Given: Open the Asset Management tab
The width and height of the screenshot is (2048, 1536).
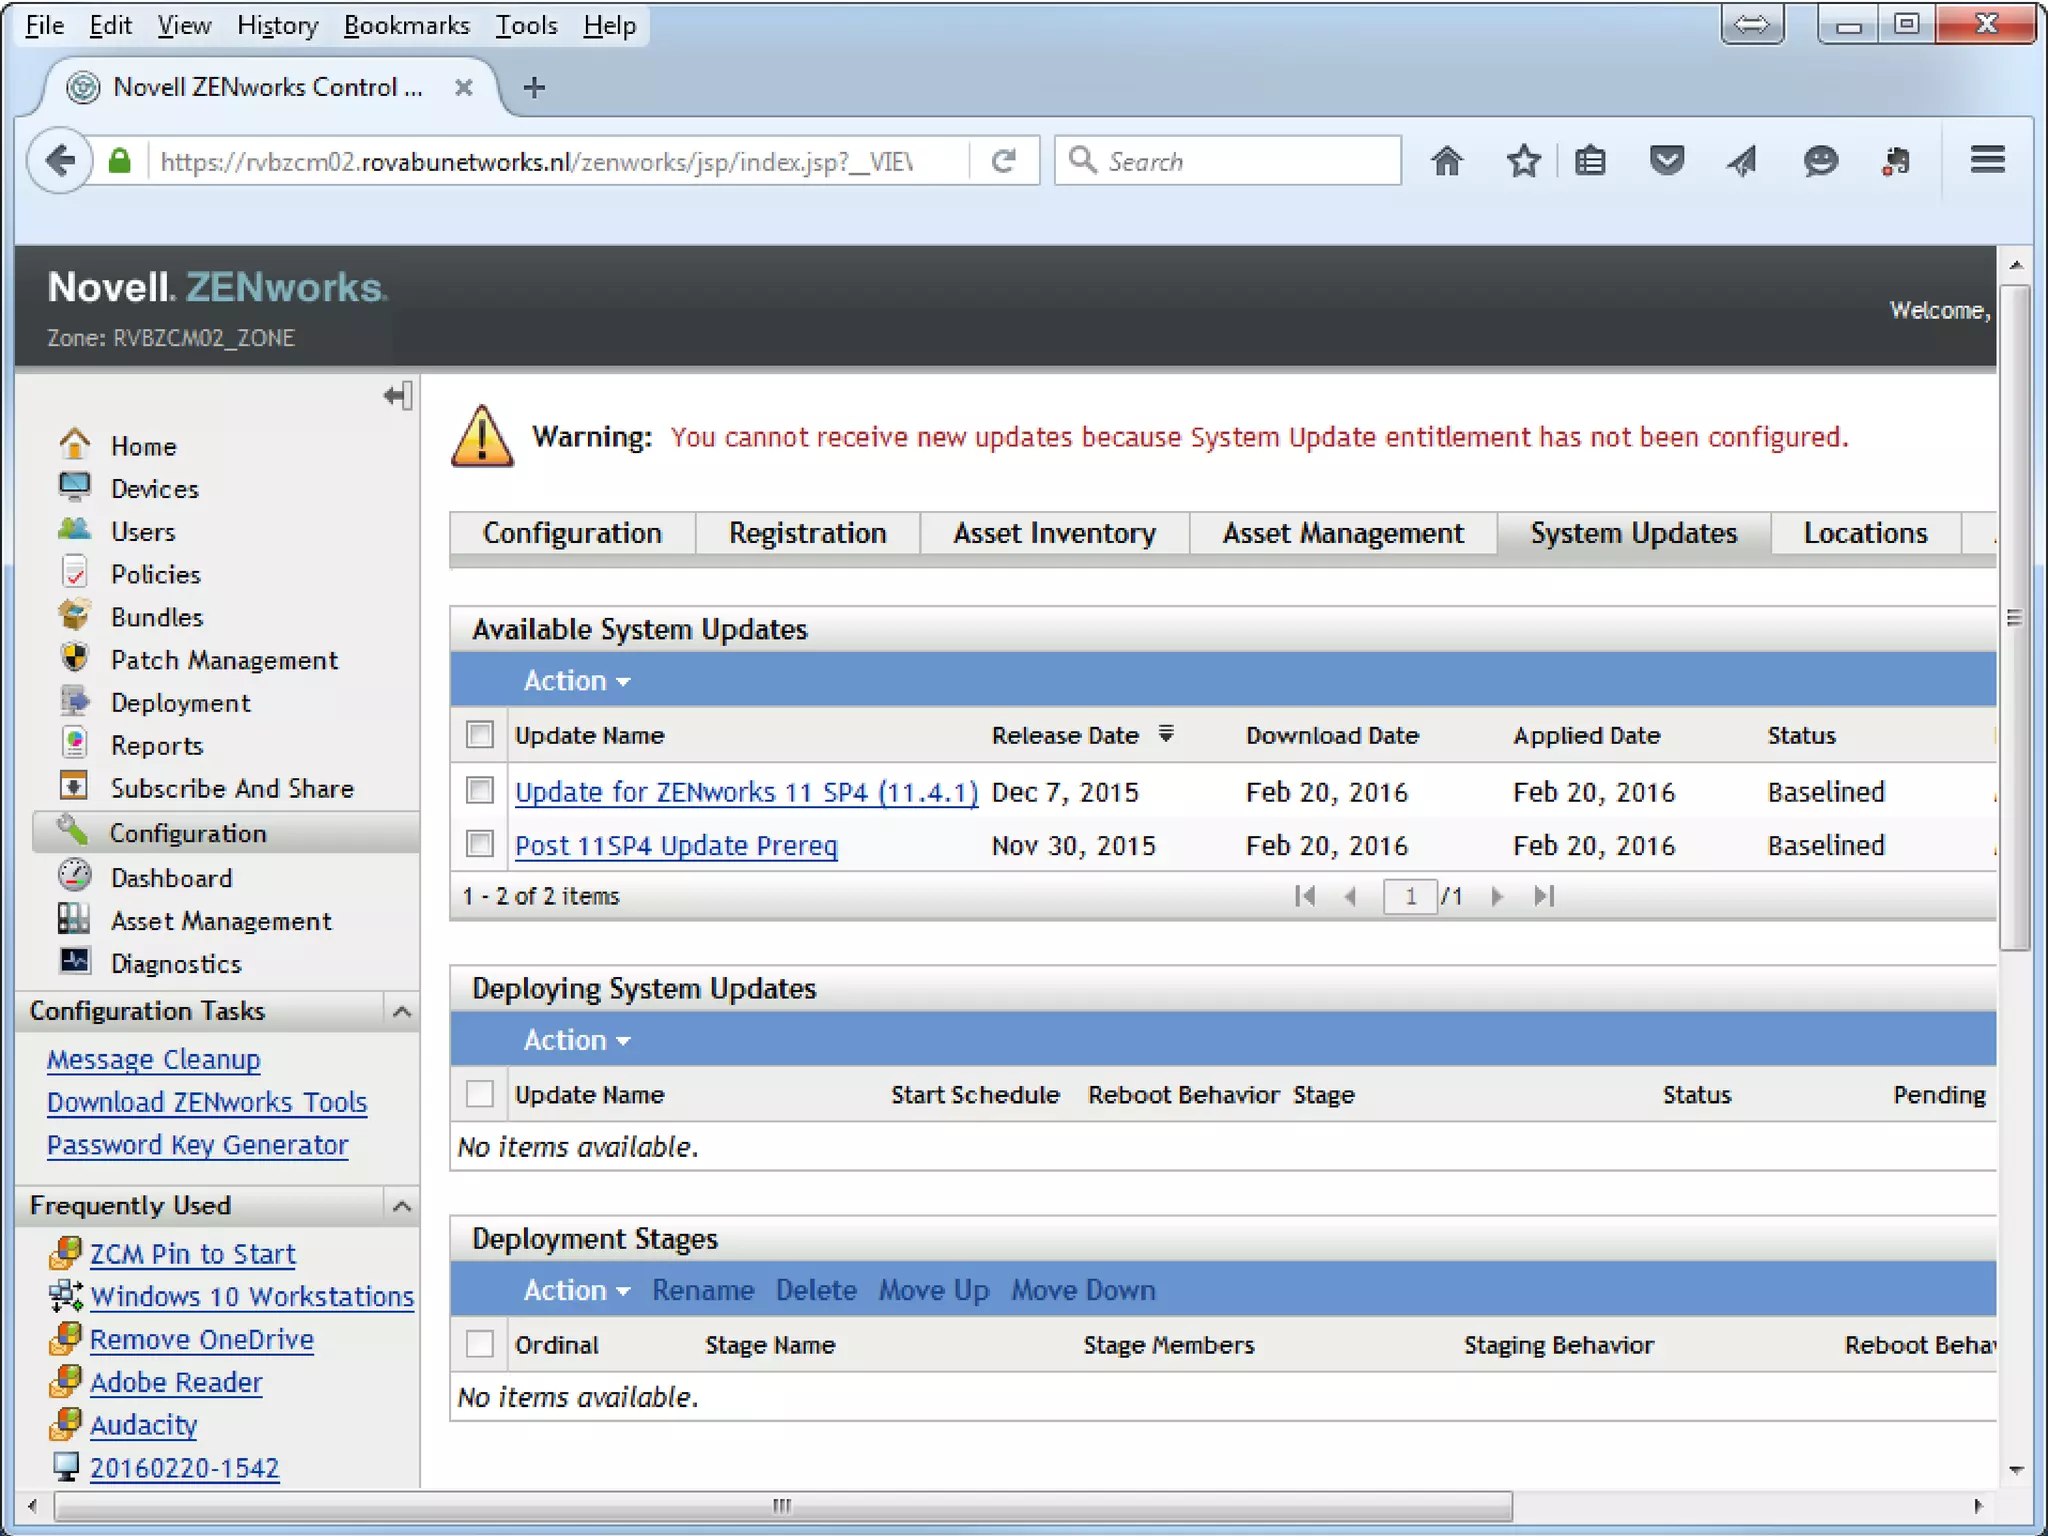Looking at the screenshot, I should [1343, 533].
